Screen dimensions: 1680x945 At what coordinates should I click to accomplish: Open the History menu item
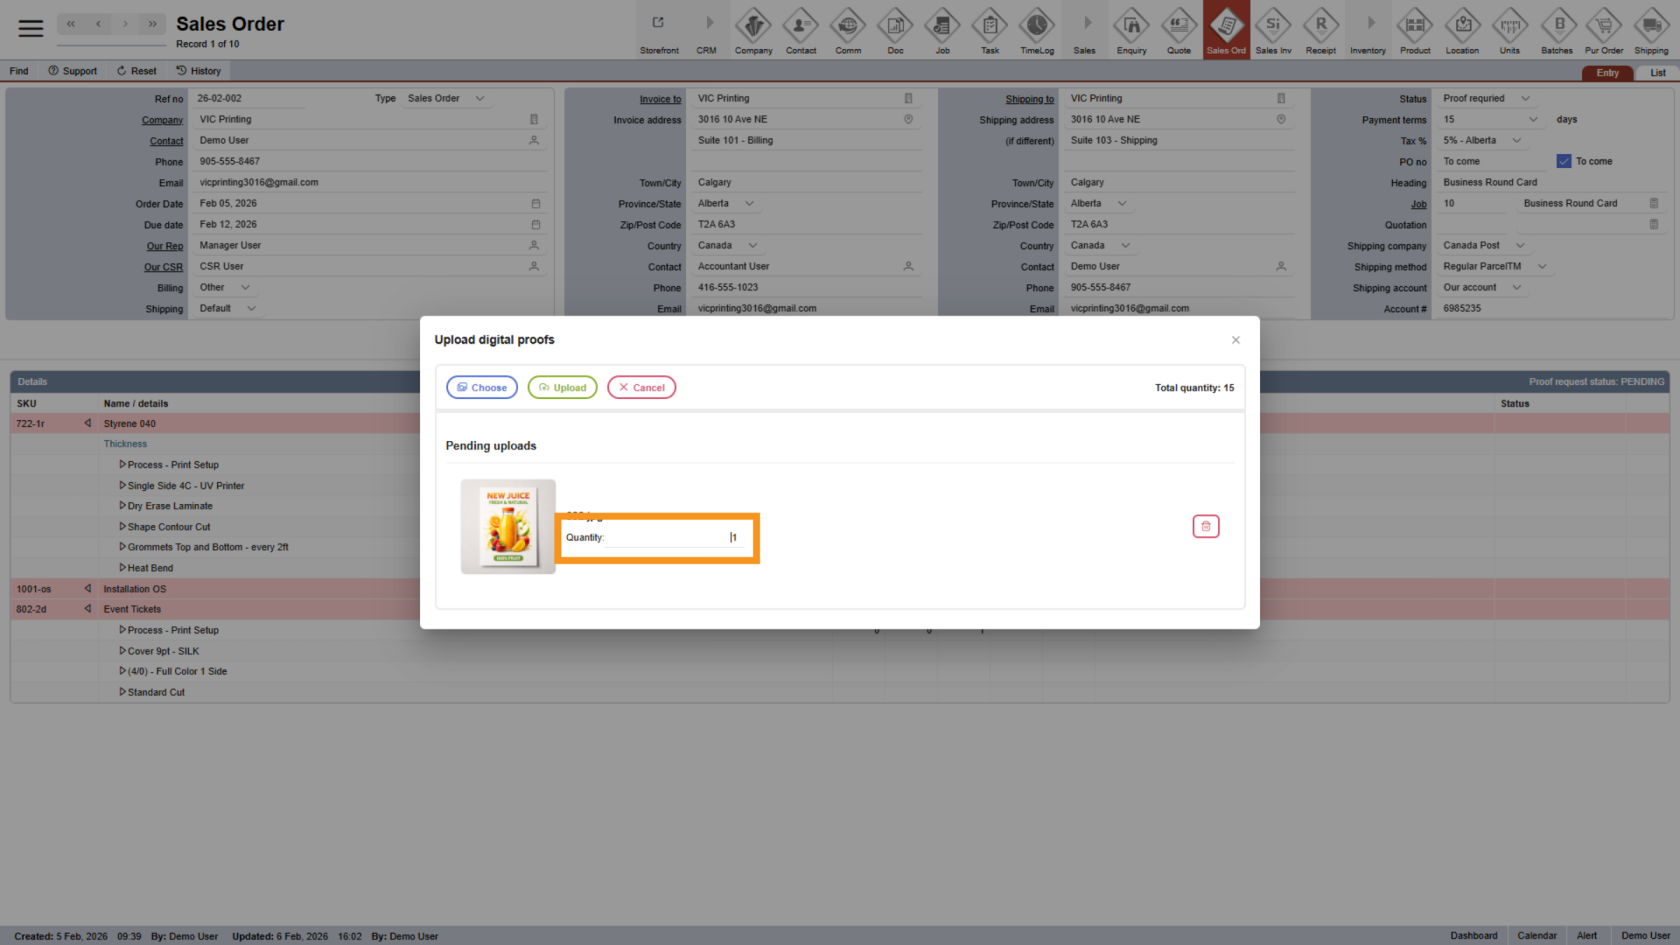[199, 71]
